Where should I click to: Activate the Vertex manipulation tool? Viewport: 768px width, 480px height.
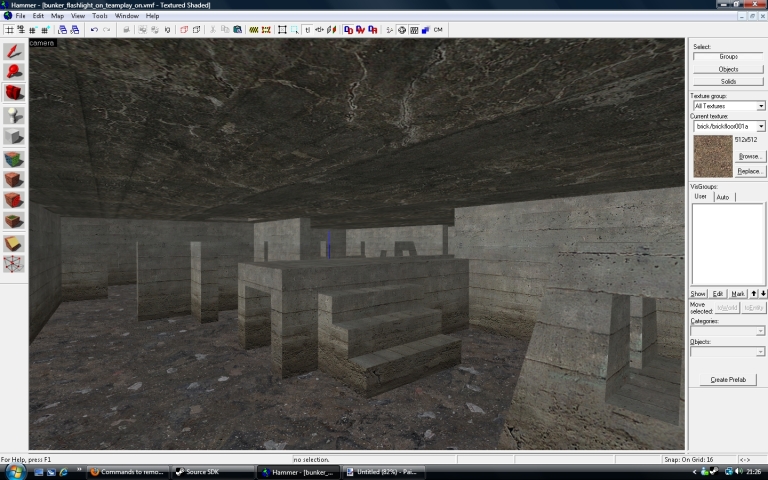pos(14,264)
